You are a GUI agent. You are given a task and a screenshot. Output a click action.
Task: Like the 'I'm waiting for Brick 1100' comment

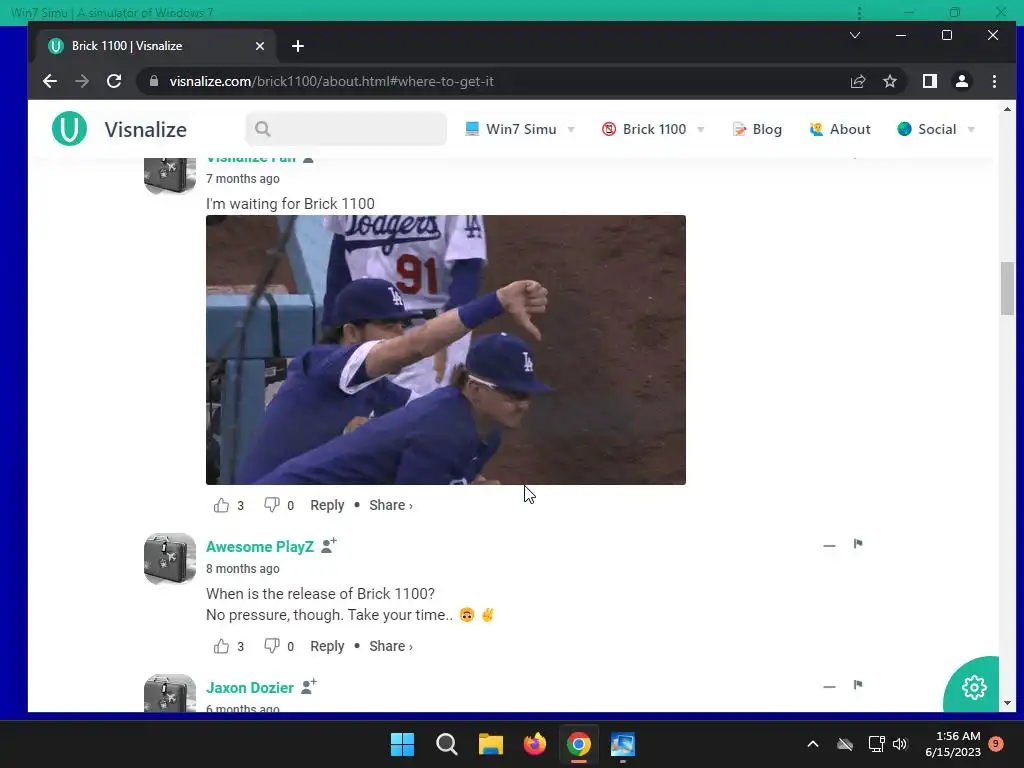click(x=221, y=505)
